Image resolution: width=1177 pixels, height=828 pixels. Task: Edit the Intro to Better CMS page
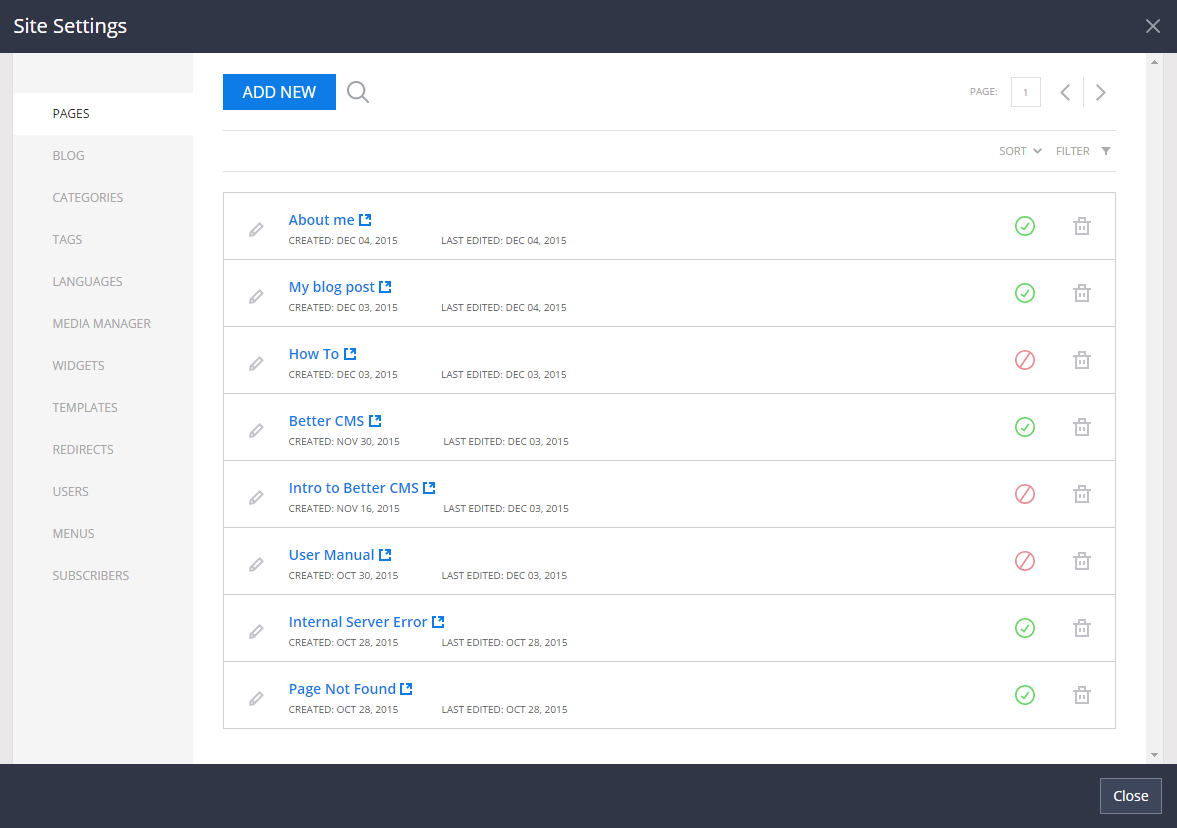pyautogui.click(x=256, y=497)
